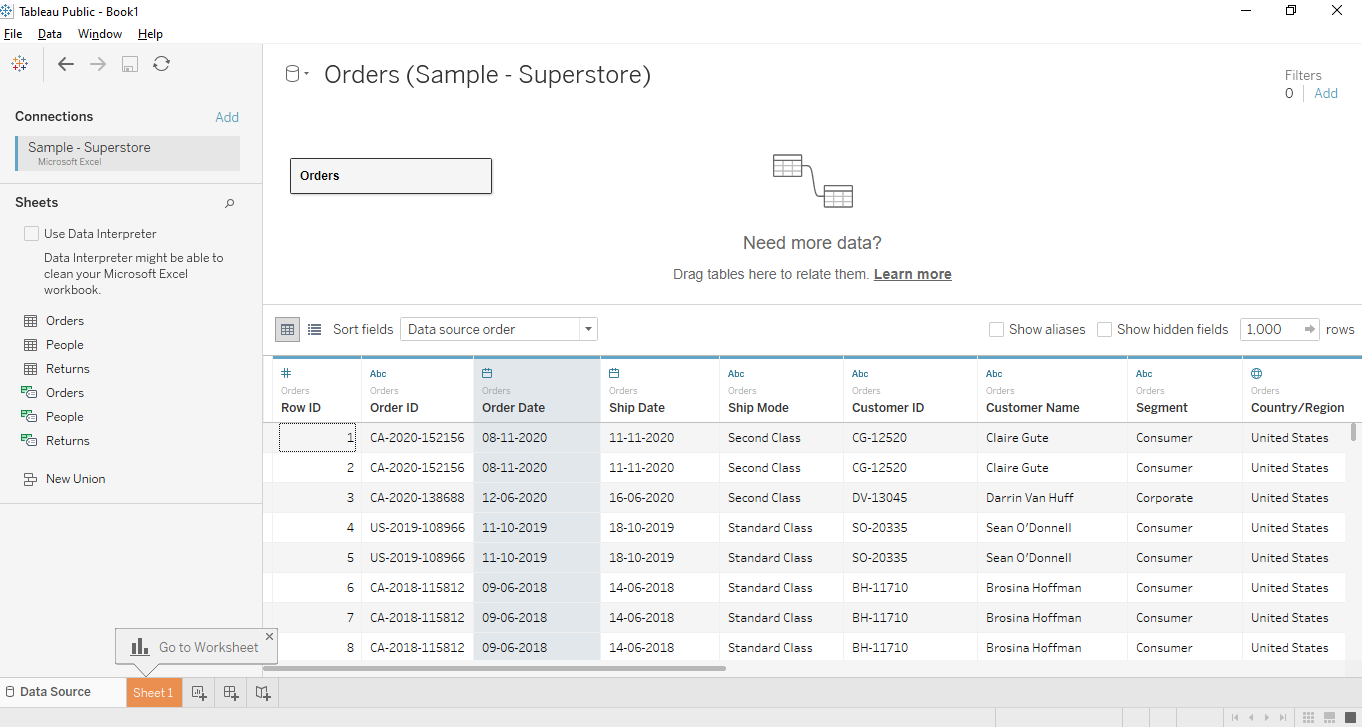Show sheet sorter grid view icon
Screen dimensions: 1362x727
pos(1308,717)
